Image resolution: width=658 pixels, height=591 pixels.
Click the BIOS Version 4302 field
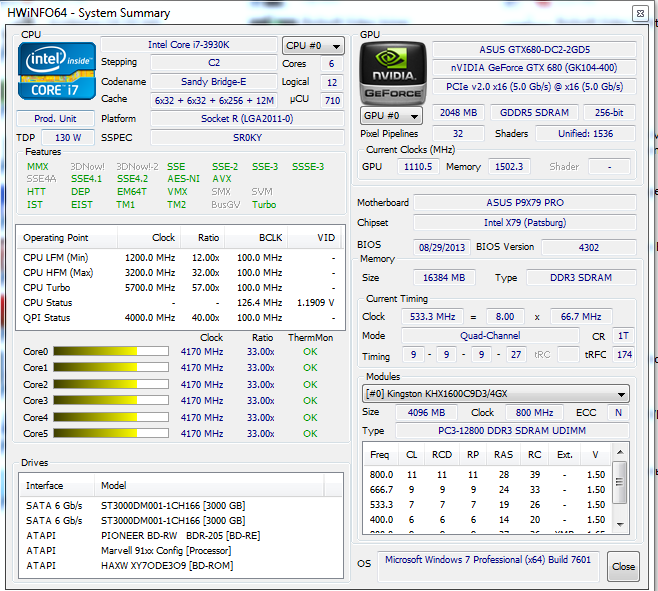pyautogui.click(x=589, y=247)
